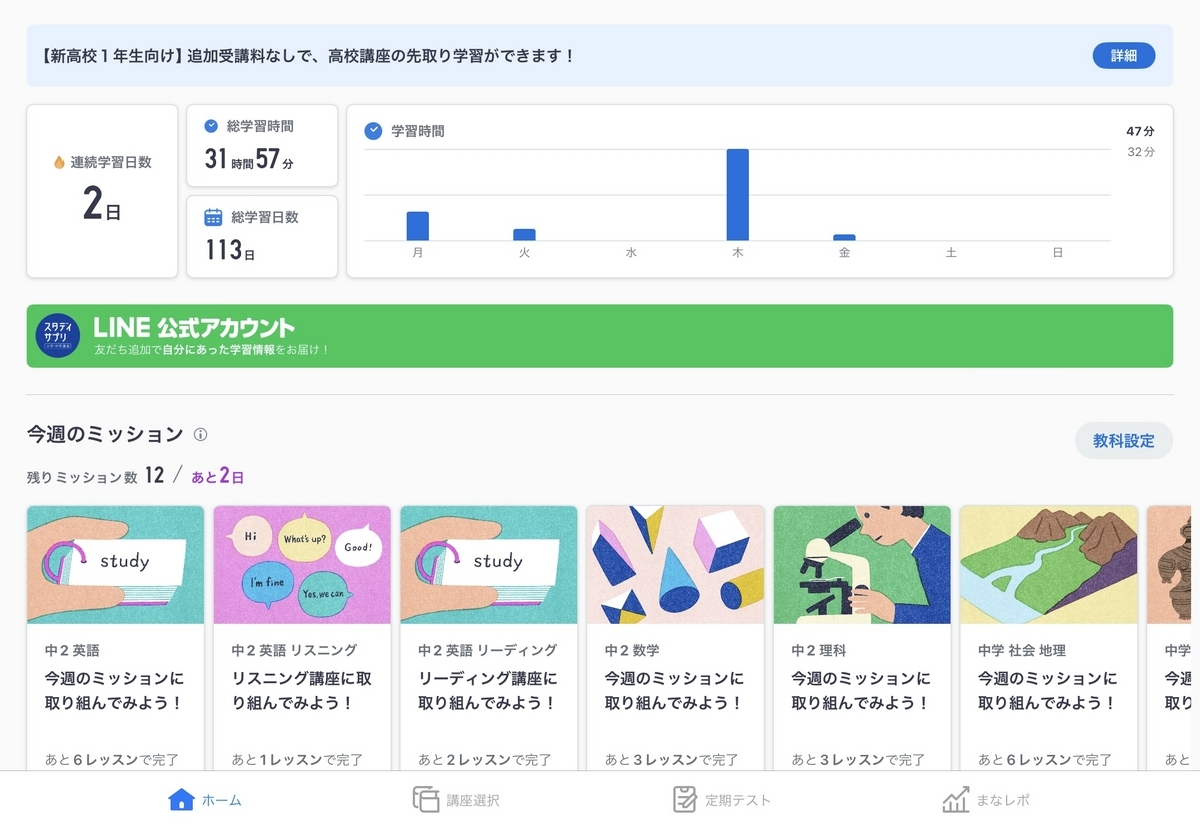Tap the 定期テスト checklist-pencil icon
This screenshot has width=1200, height=826.
coord(685,799)
